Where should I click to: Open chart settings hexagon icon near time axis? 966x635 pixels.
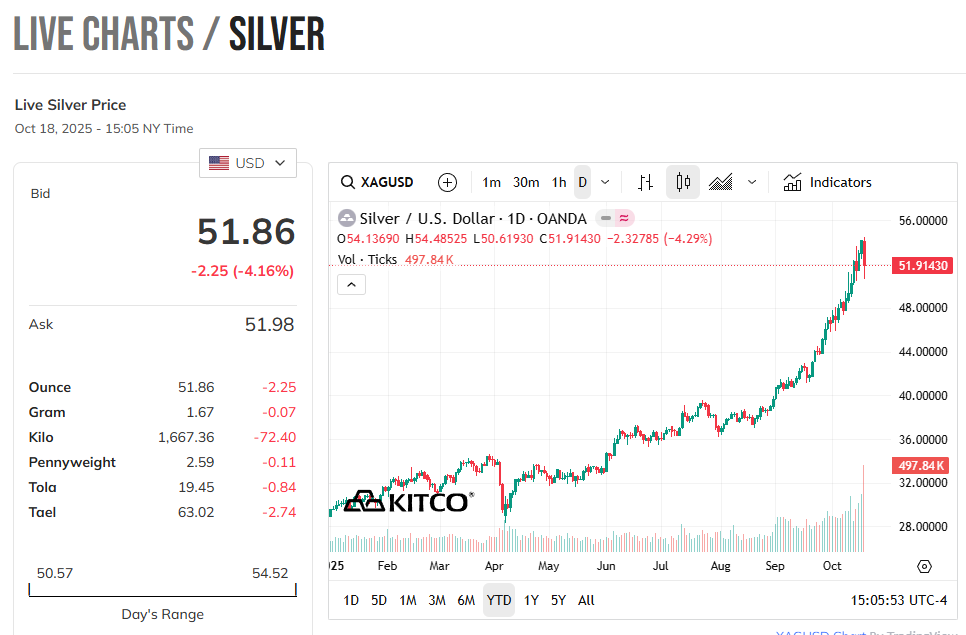pyautogui.click(x=924, y=566)
